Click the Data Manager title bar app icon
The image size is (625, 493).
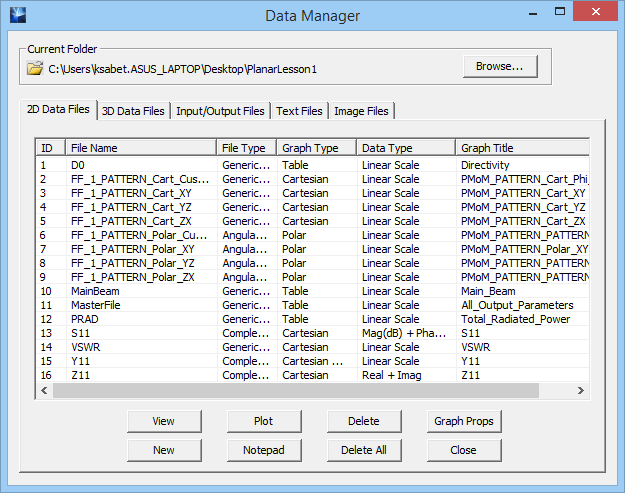pos(16,15)
